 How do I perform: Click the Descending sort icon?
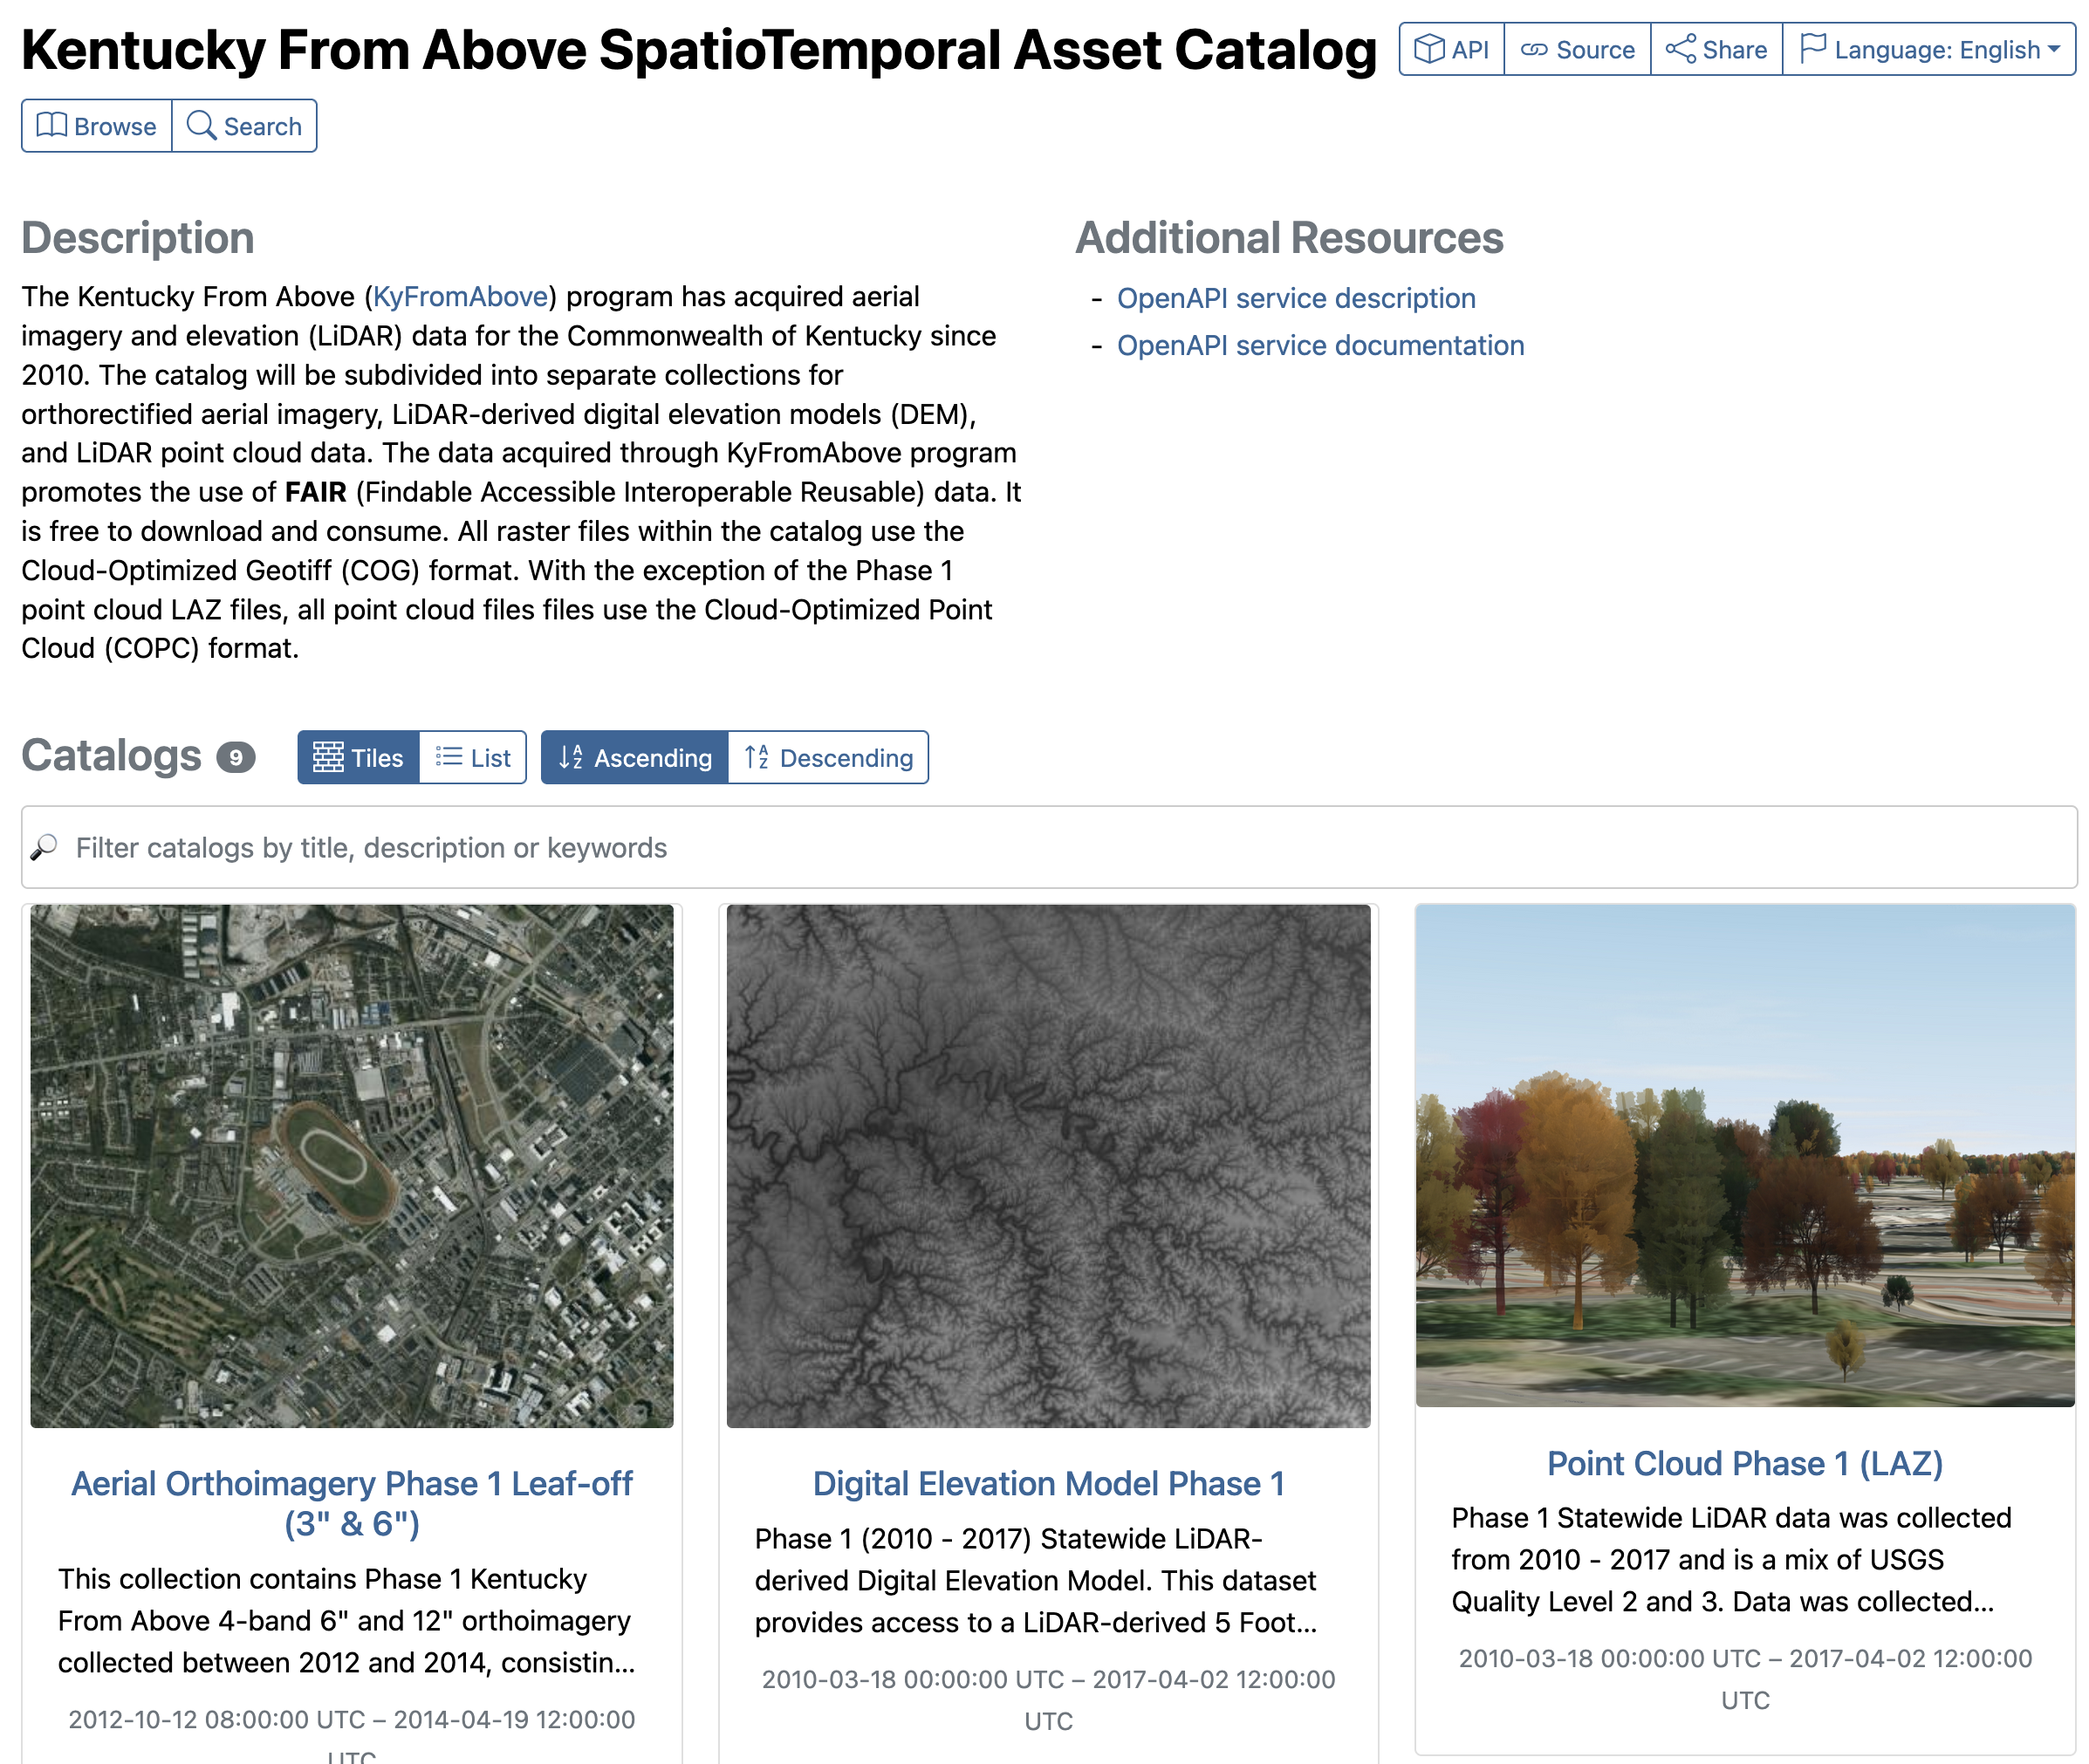[757, 757]
